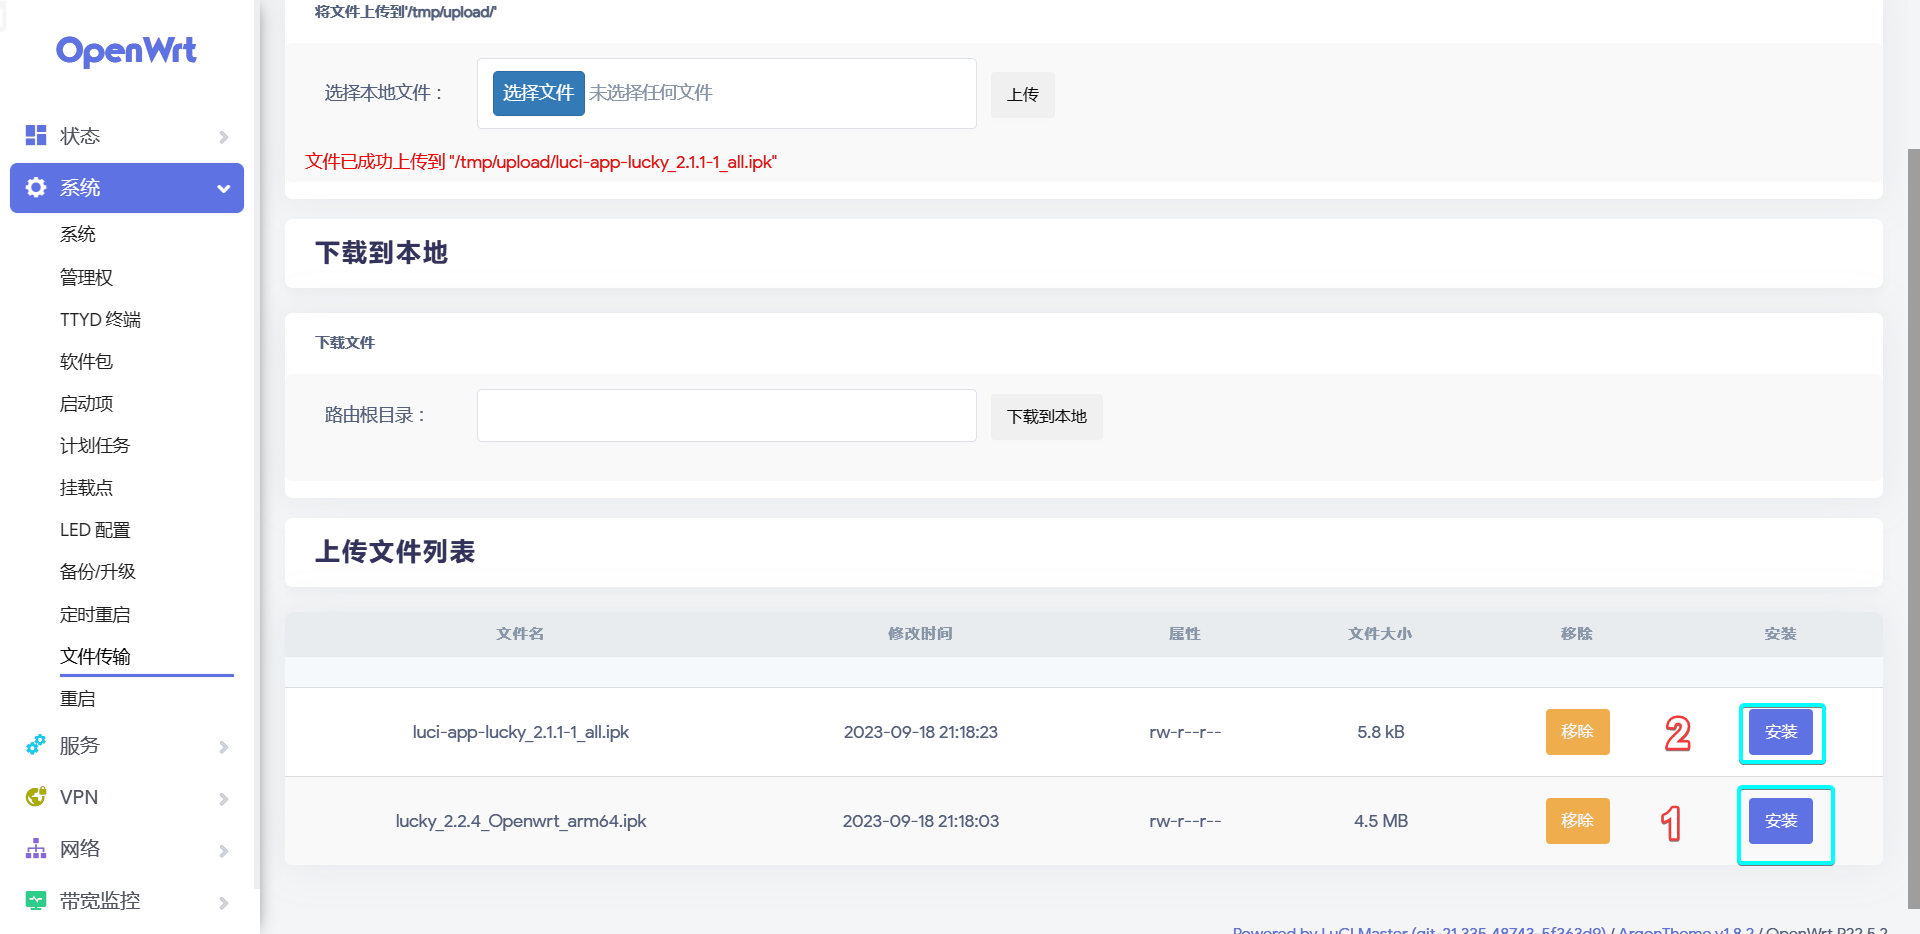
Task: Click timestamp 2023-09-18 21:18:03
Action: (920, 821)
